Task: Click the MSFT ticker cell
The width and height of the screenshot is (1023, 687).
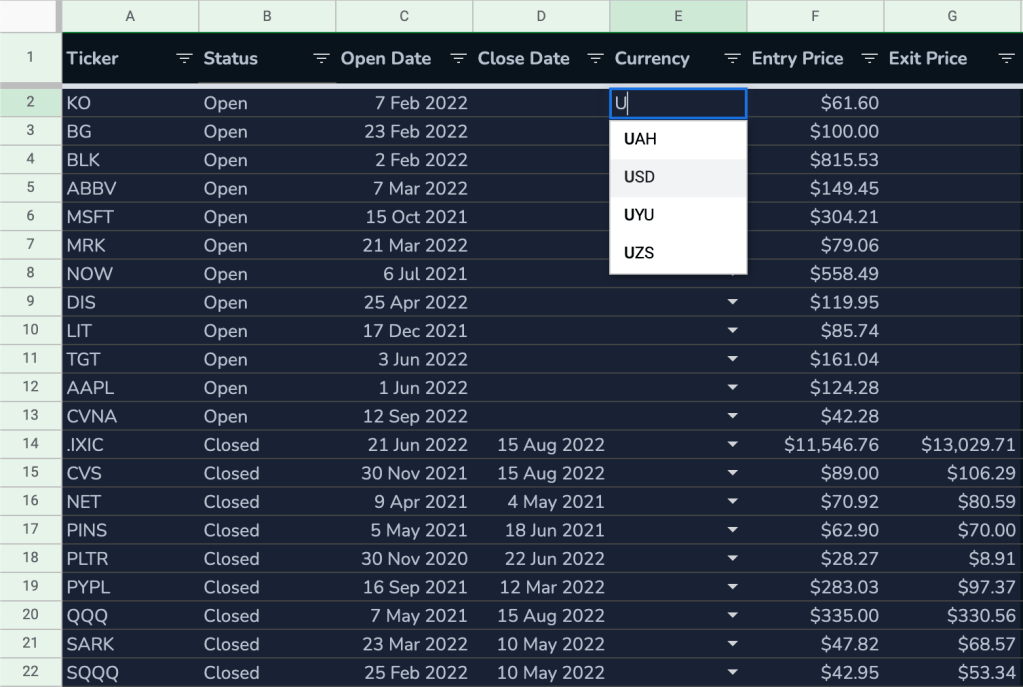Action: pos(130,217)
